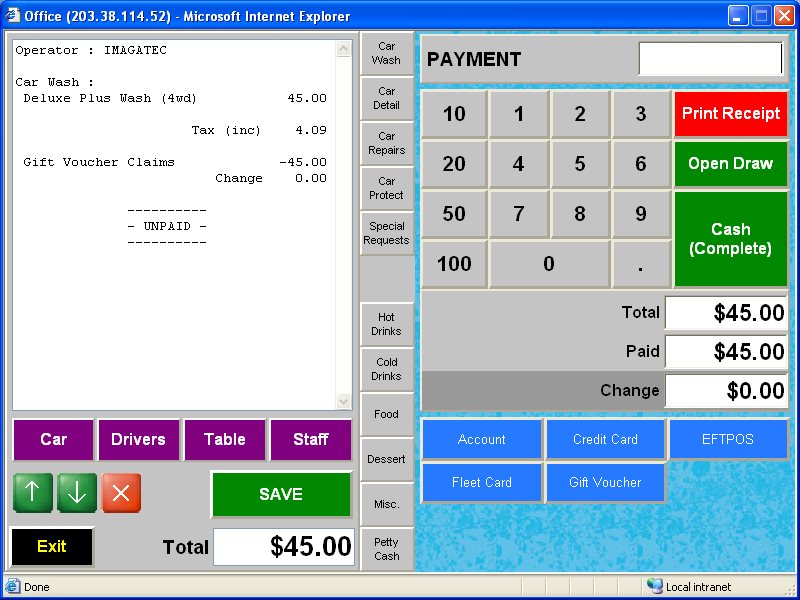Click the purple Drivers button
This screenshot has width=800, height=600.
(139, 440)
